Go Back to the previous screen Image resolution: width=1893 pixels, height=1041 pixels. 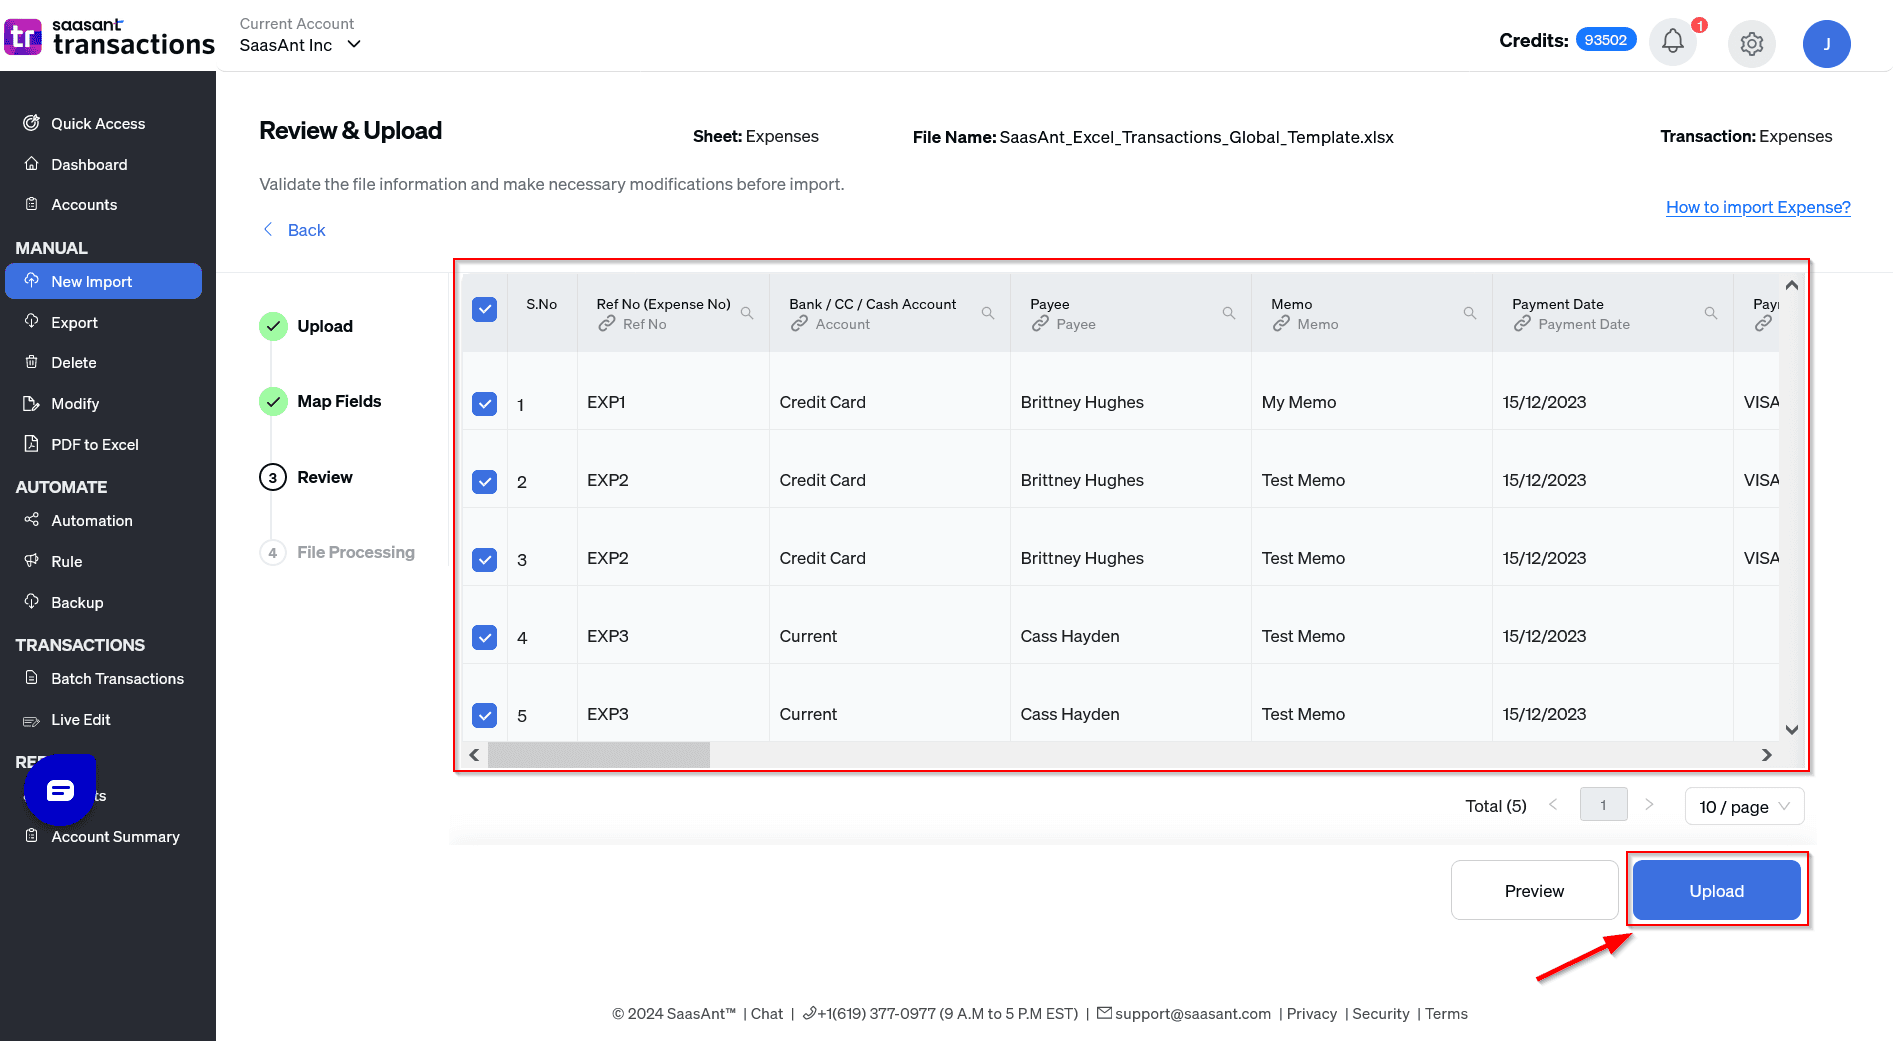click(295, 230)
